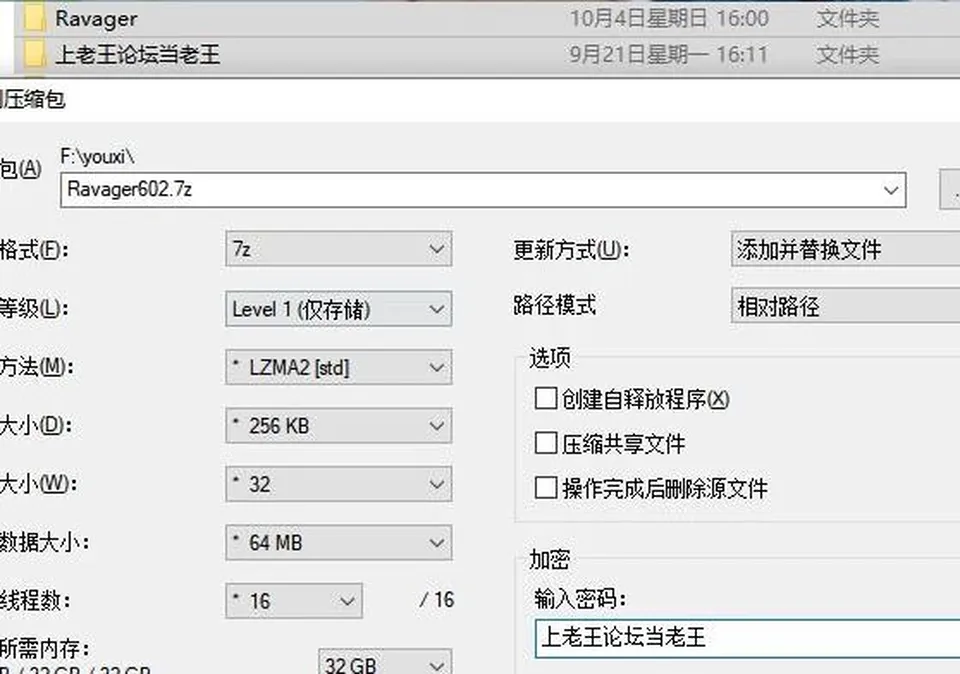Screen dimensions: 960x674
Task: Click the 加密 group label
Action: [550, 560]
